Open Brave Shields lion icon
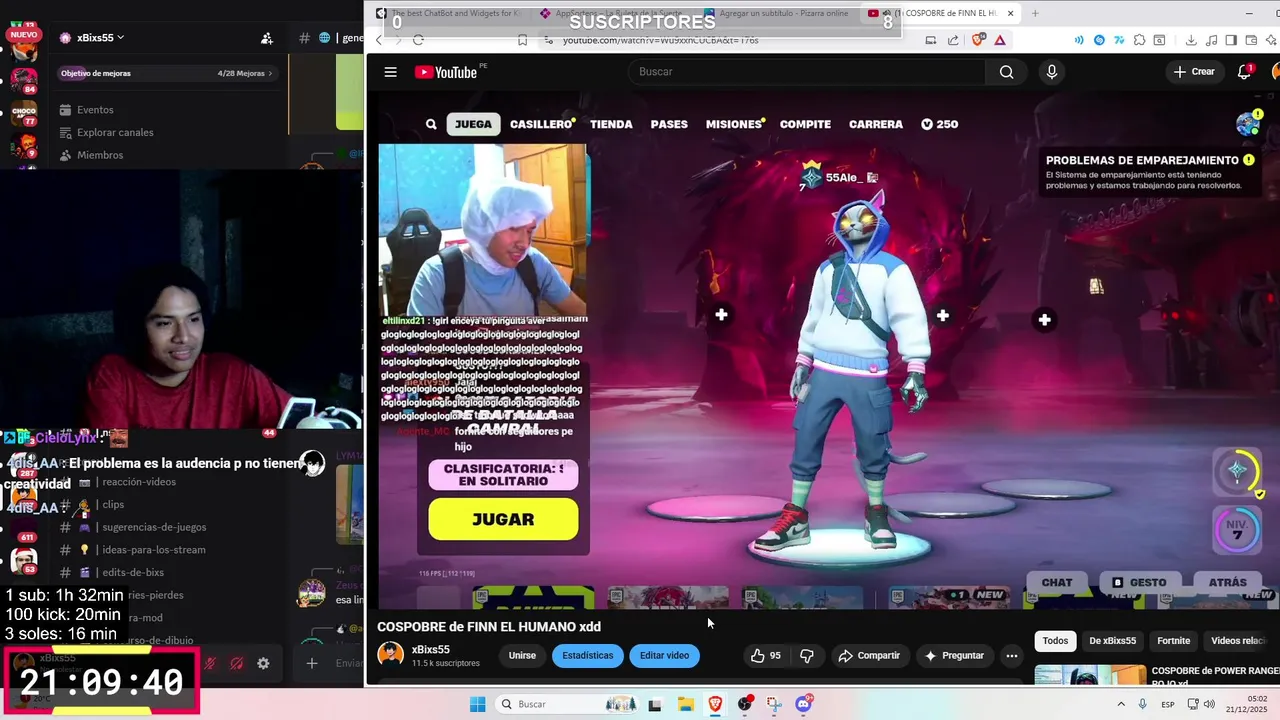The height and width of the screenshot is (720, 1280). pyautogui.click(x=978, y=40)
